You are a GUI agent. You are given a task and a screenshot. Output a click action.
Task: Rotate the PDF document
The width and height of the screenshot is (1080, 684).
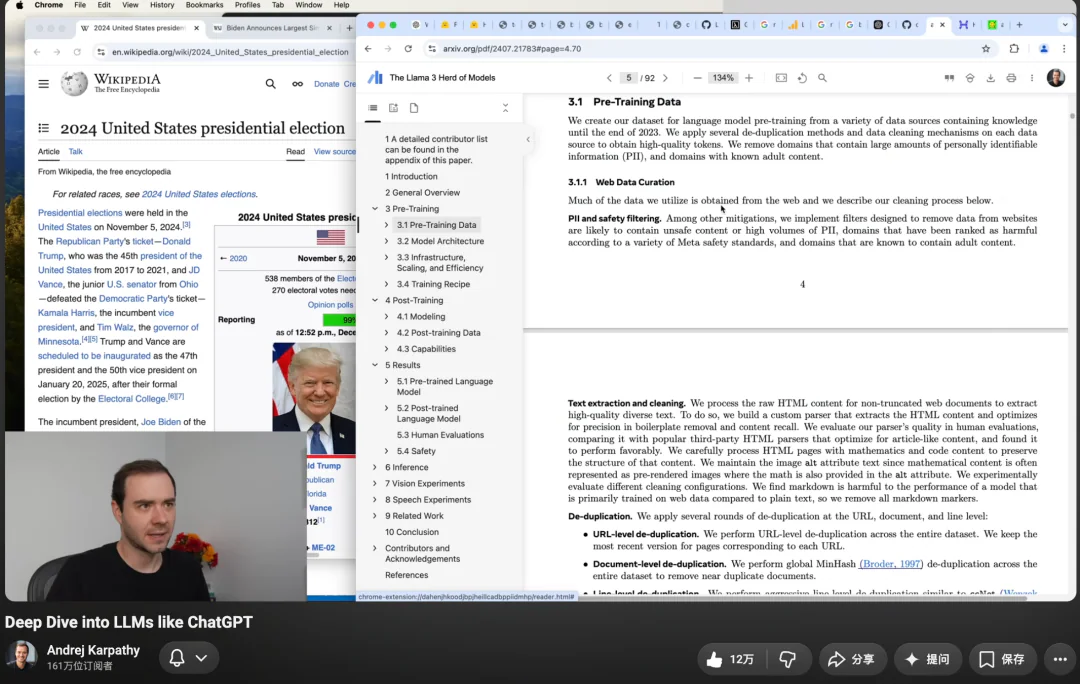click(x=802, y=78)
